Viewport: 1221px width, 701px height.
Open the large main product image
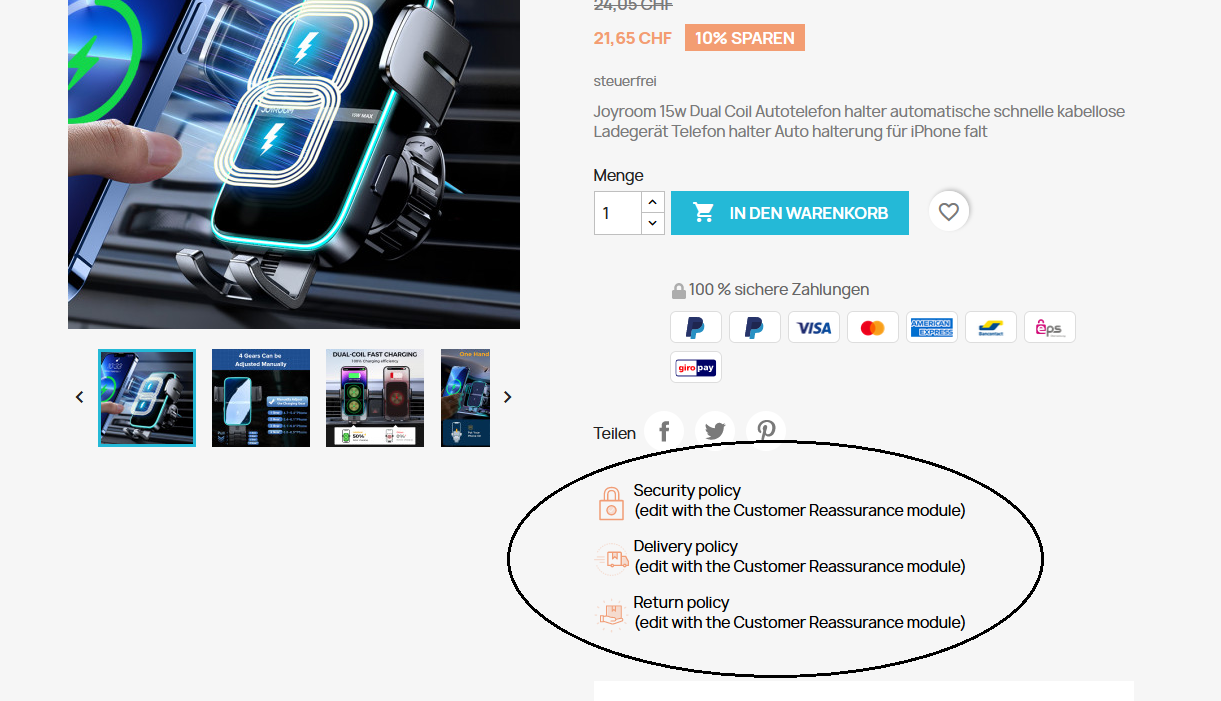click(294, 164)
